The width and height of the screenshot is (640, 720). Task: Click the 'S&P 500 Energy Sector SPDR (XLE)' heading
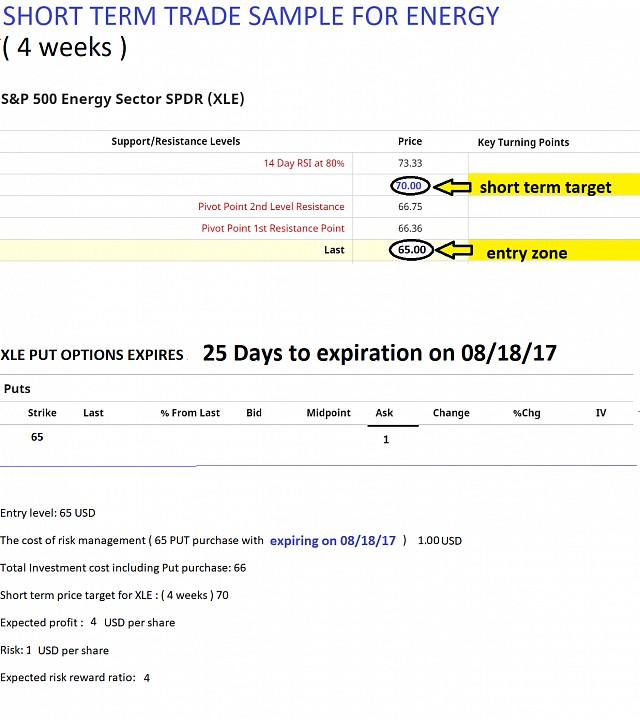point(123,99)
